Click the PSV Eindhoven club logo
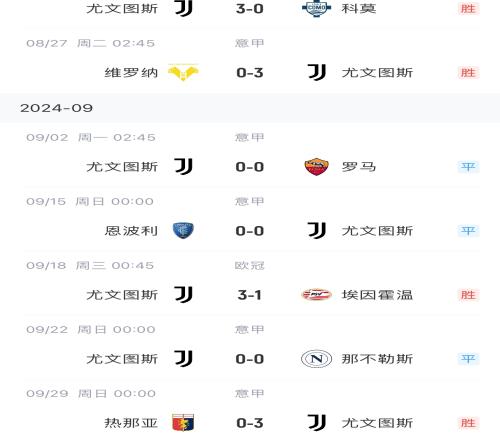The height and width of the screenshot is (440, 500). click(316, 295)
